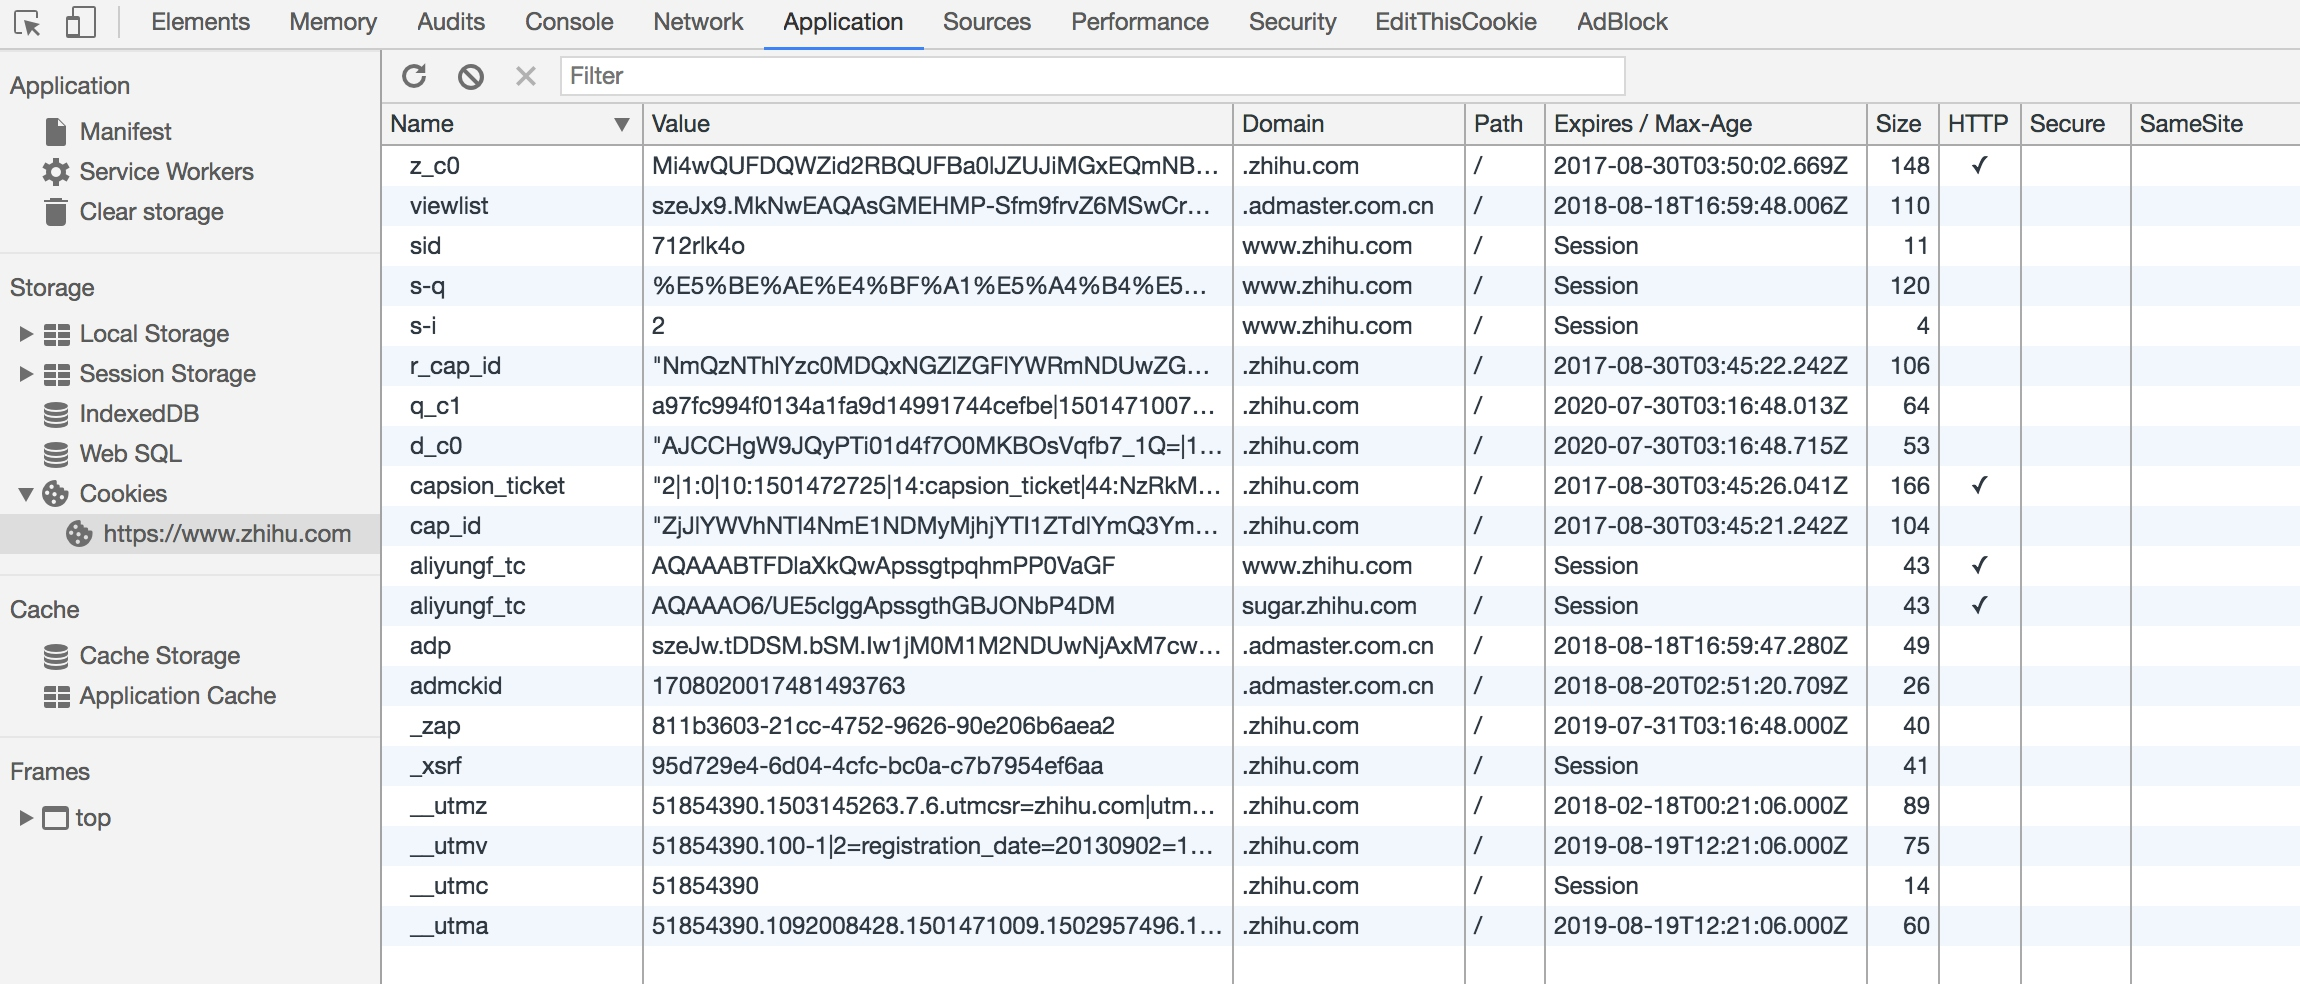Click the Clear storage trash icon
The width and height of the screenshot is (2300, 984).
56,212
